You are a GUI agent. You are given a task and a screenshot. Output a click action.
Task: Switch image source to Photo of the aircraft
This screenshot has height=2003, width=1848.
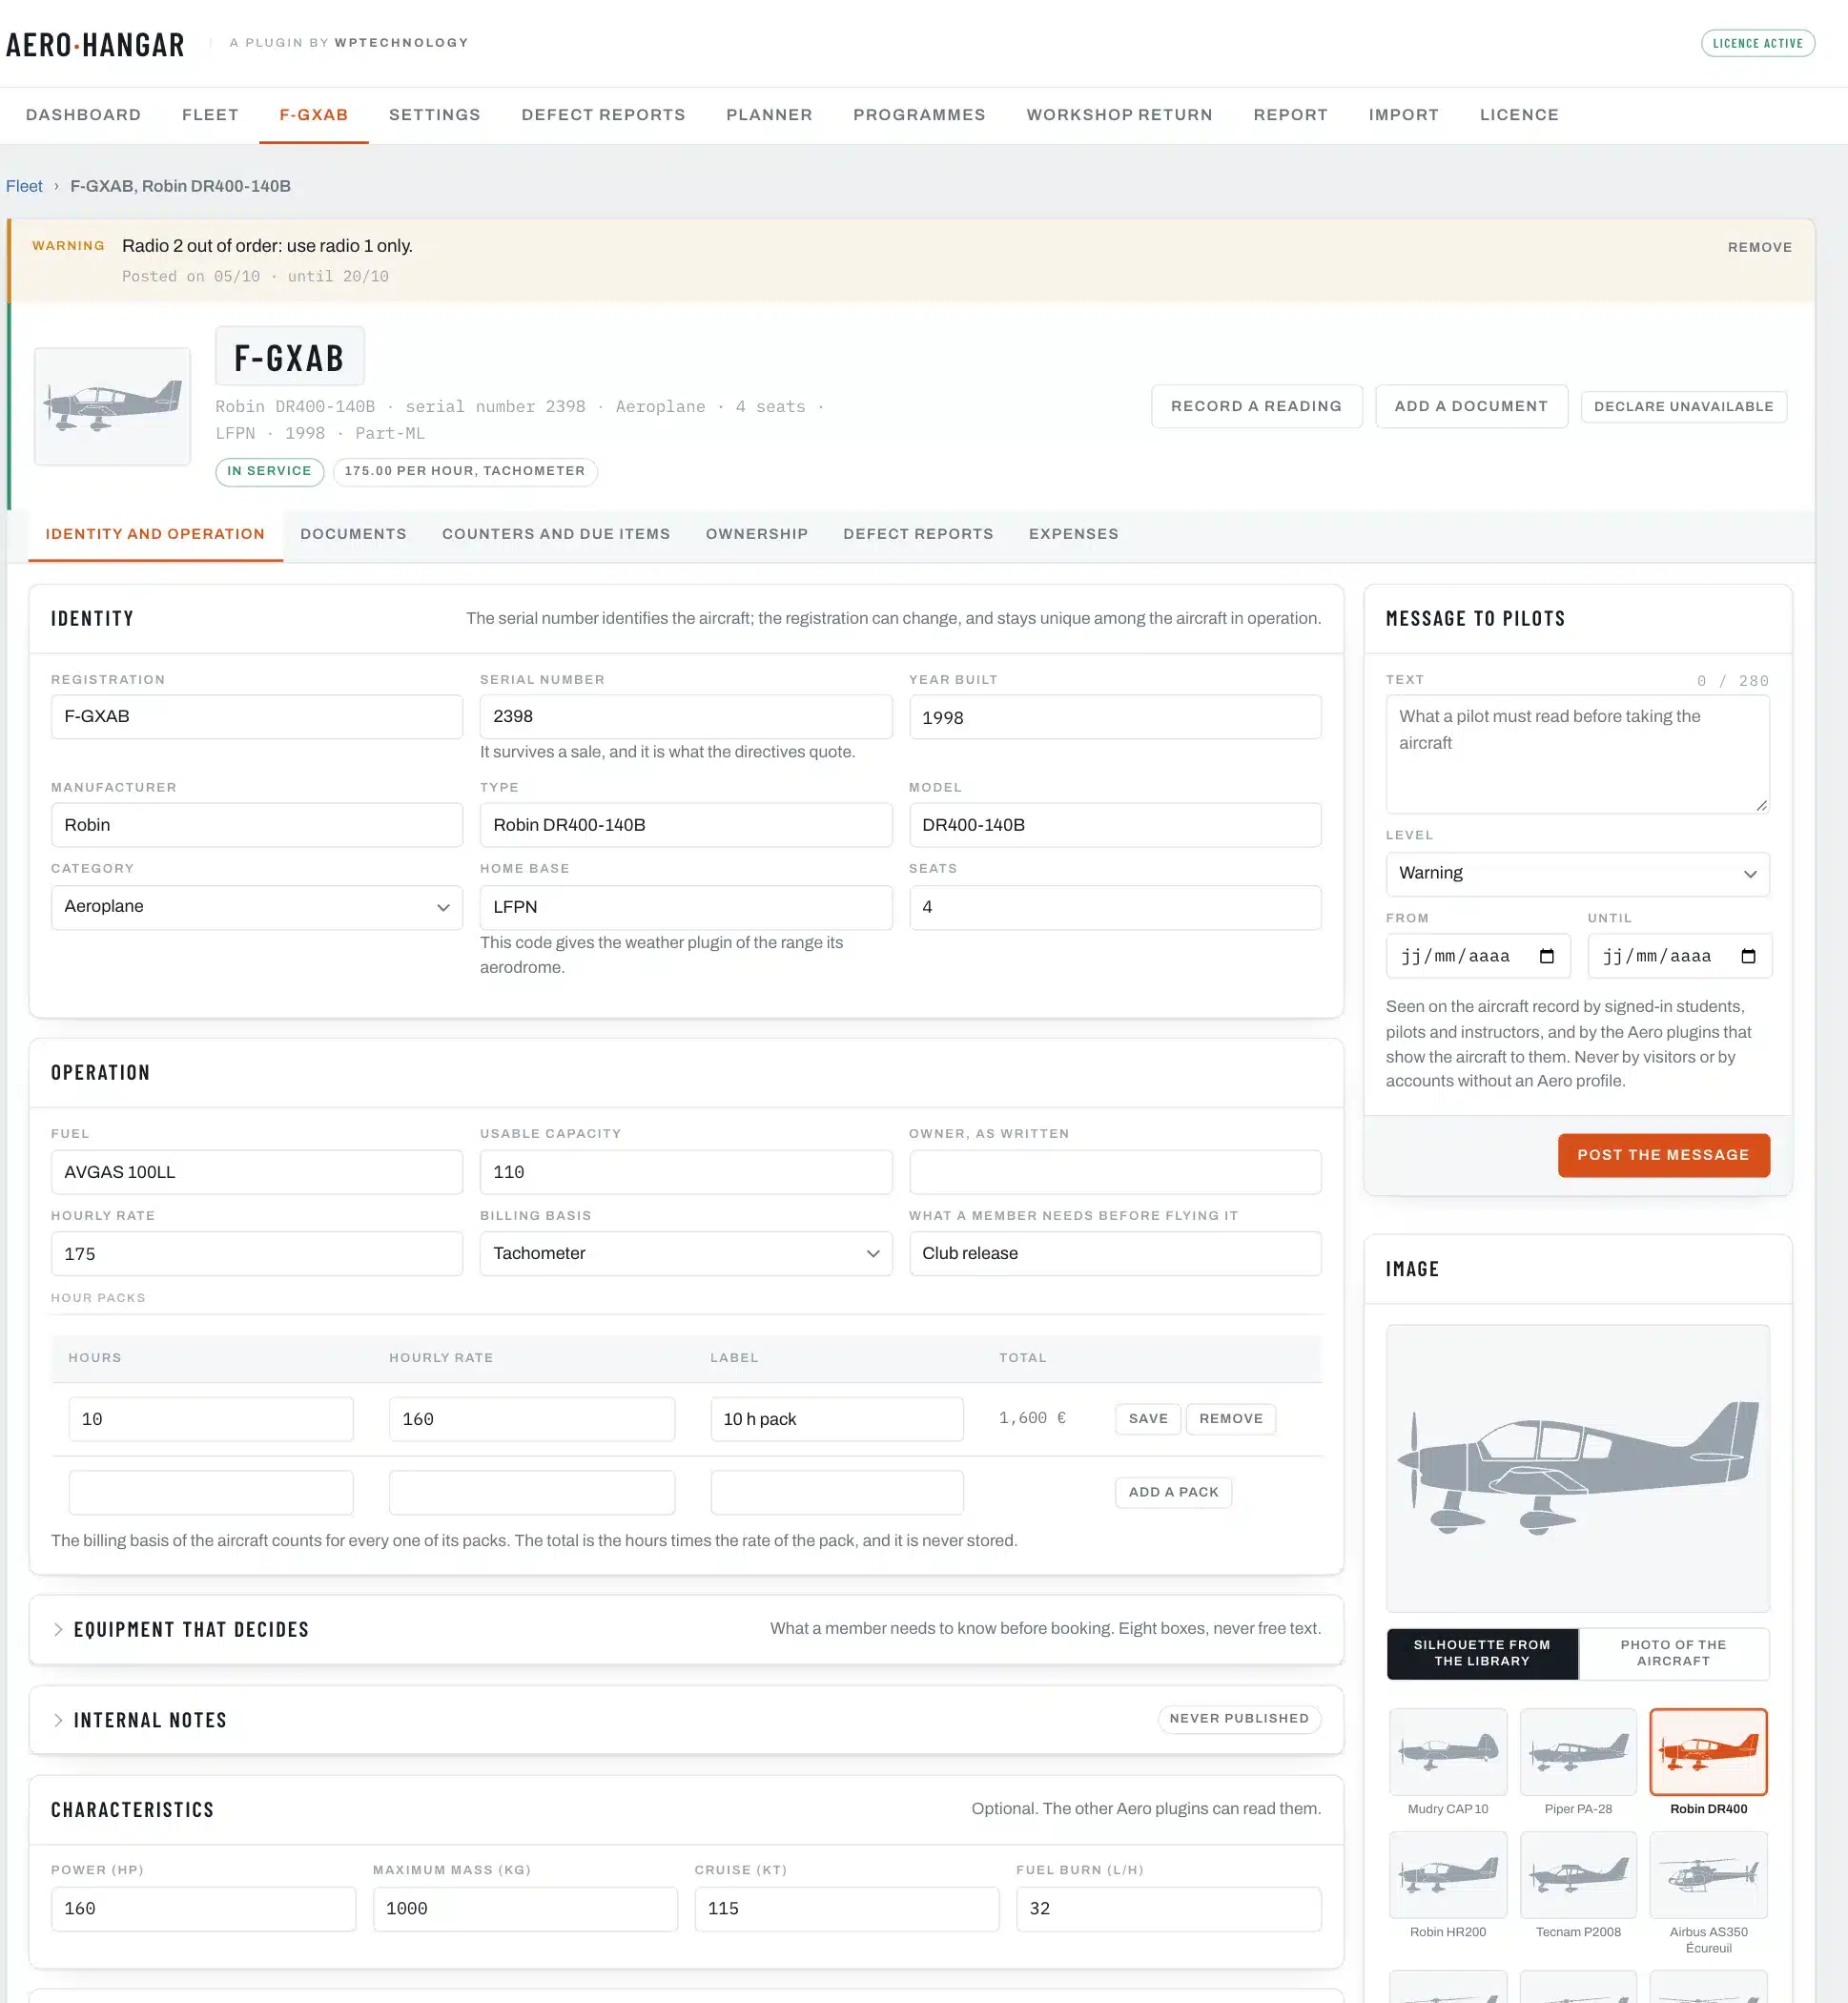(1673, 1653)
